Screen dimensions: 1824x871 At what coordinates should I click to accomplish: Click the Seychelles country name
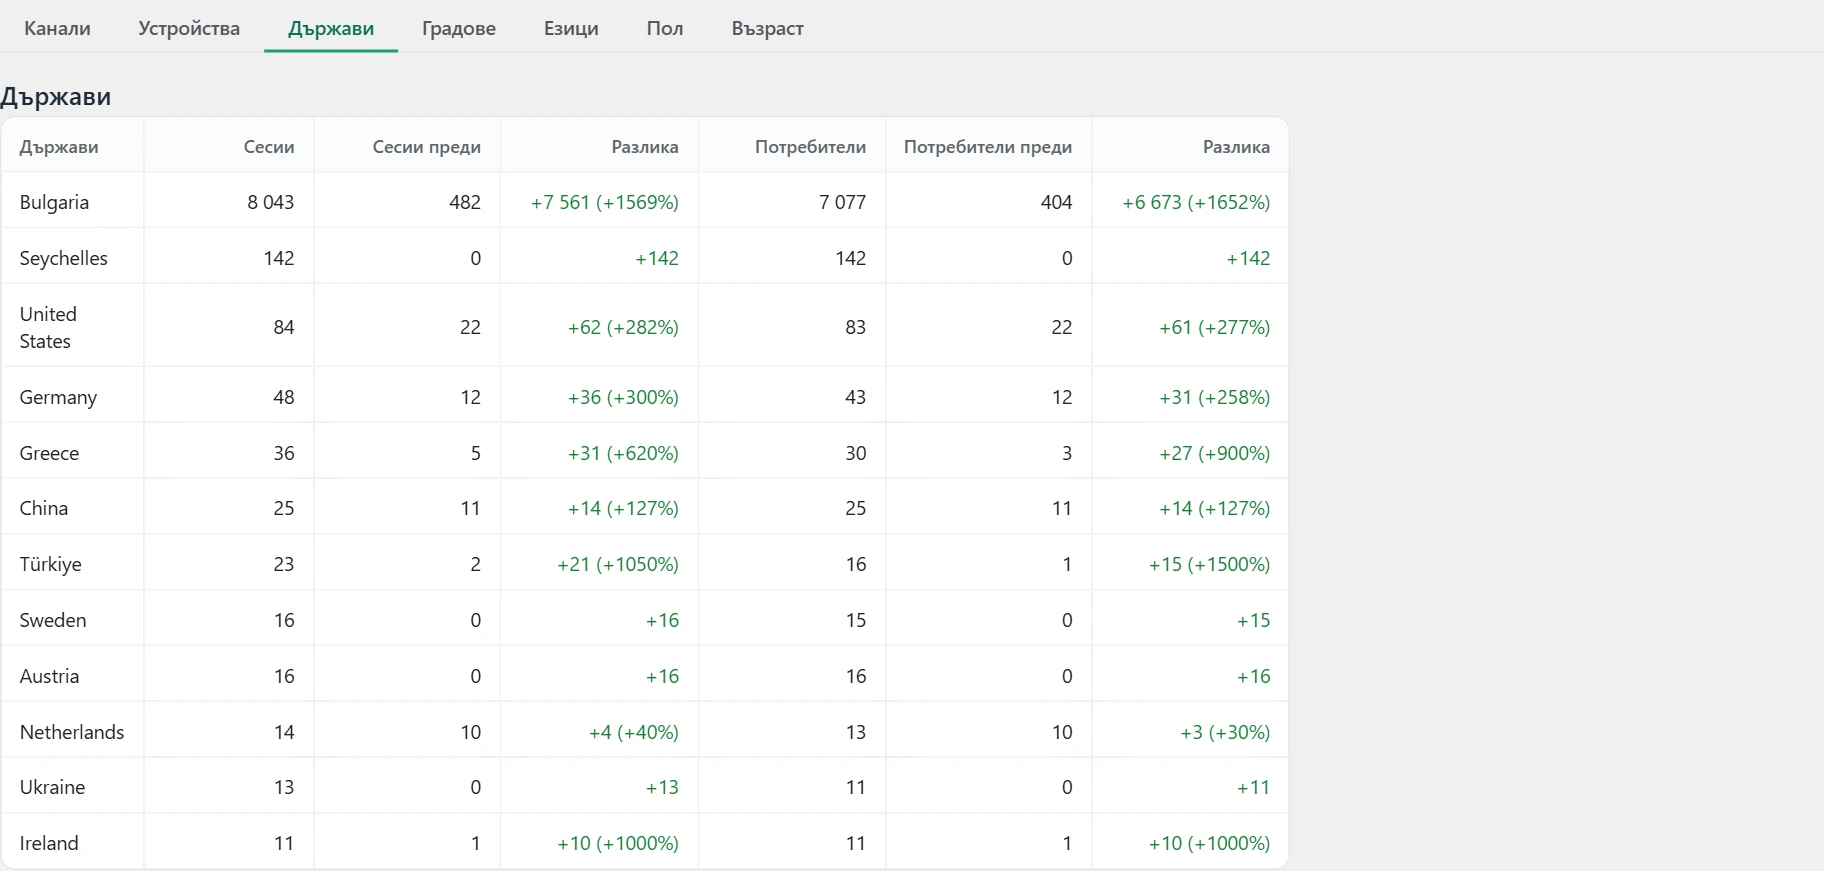63,258
